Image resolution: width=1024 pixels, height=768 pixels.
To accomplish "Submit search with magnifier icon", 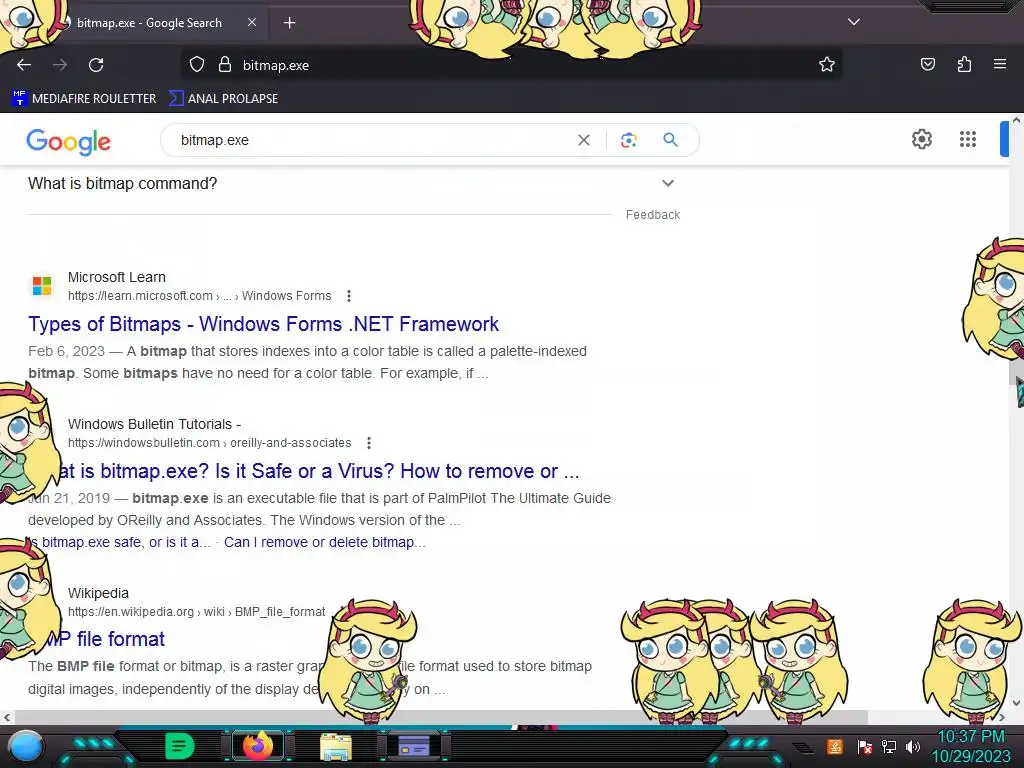I will (x=671, y=140).
